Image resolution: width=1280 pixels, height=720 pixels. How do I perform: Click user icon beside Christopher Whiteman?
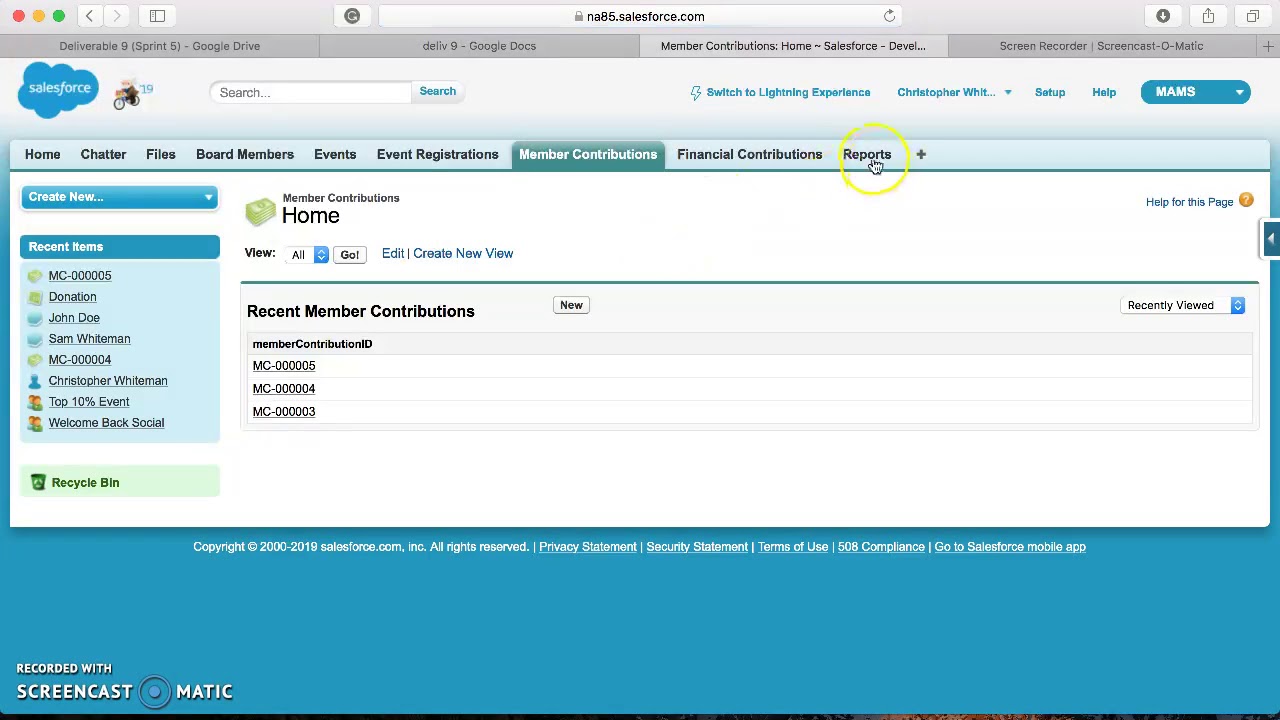coord(35,381)
